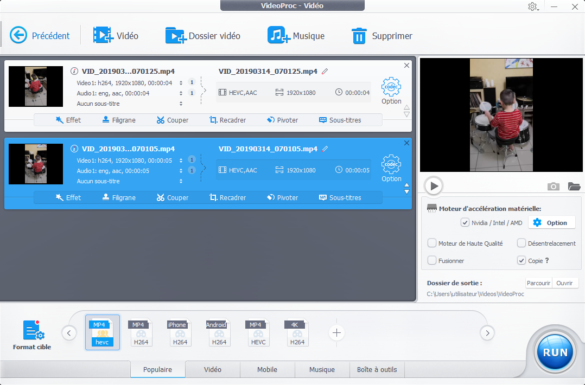Switch to Populaire tab
The height and width of the screenshot is (385, 585).
click(157, 369)
